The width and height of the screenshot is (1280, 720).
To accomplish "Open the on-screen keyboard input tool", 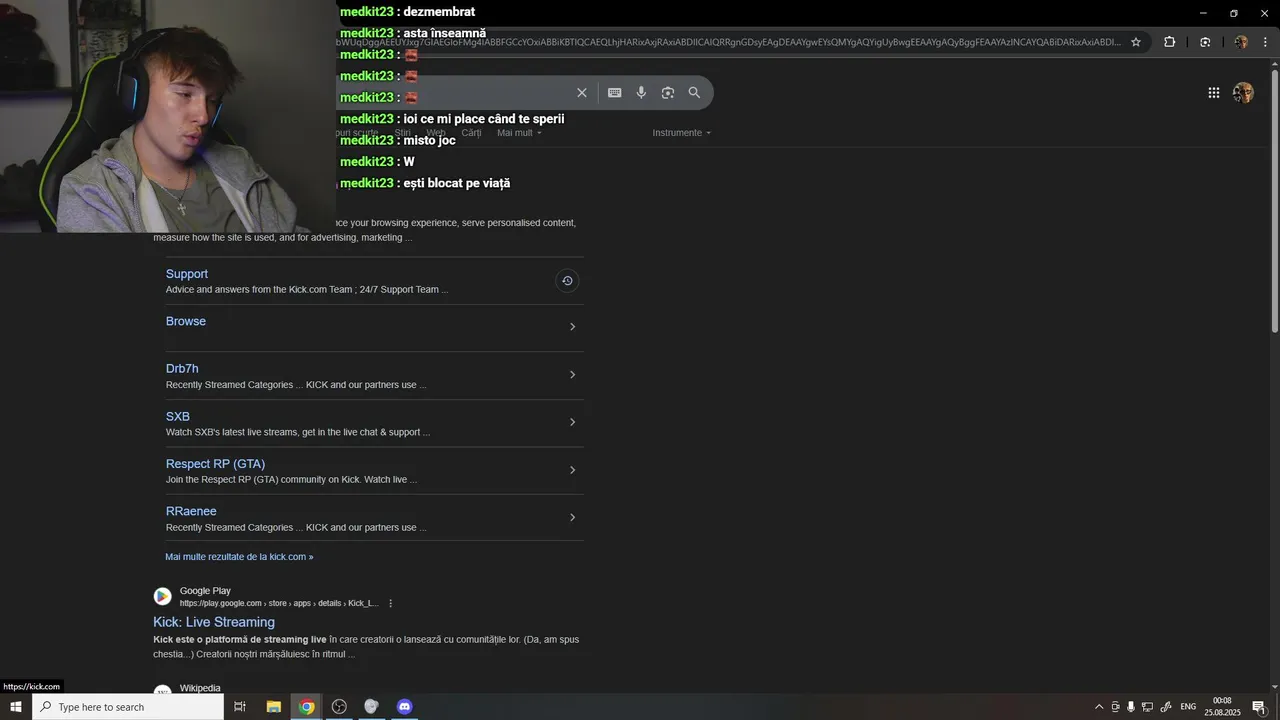I will point(615,92).
